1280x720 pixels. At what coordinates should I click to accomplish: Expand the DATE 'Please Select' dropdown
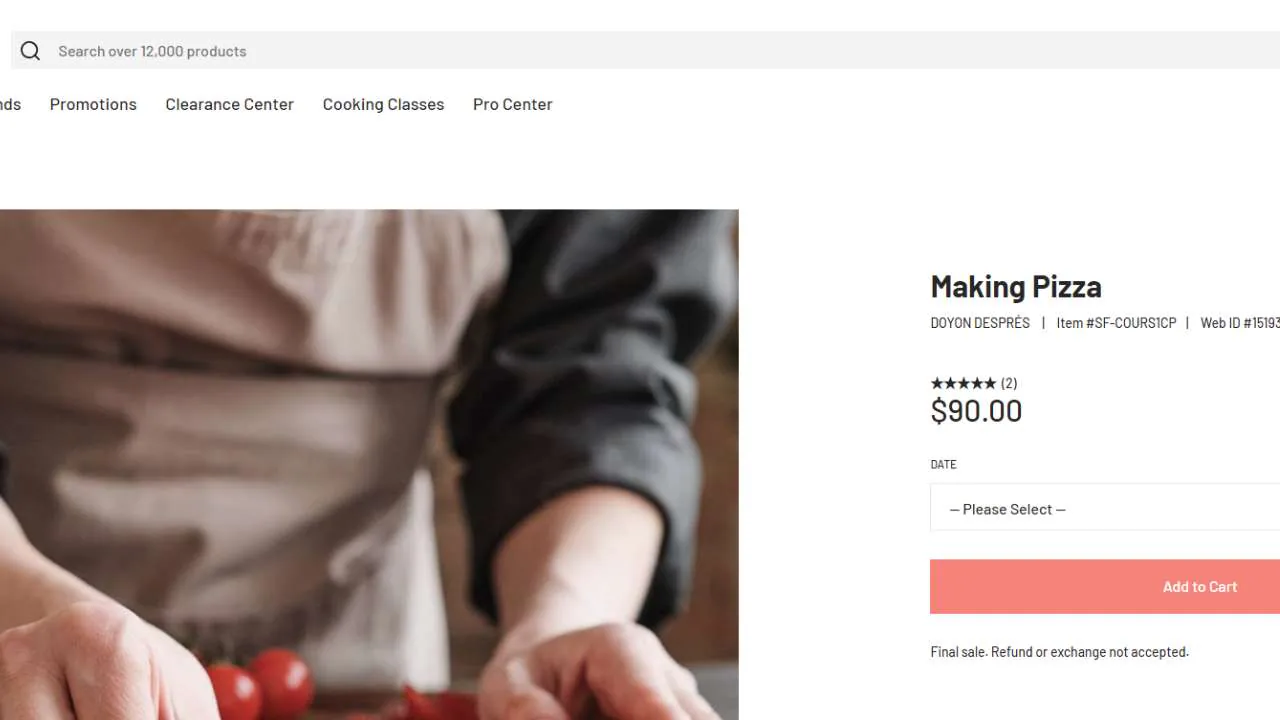[1105, 509]
